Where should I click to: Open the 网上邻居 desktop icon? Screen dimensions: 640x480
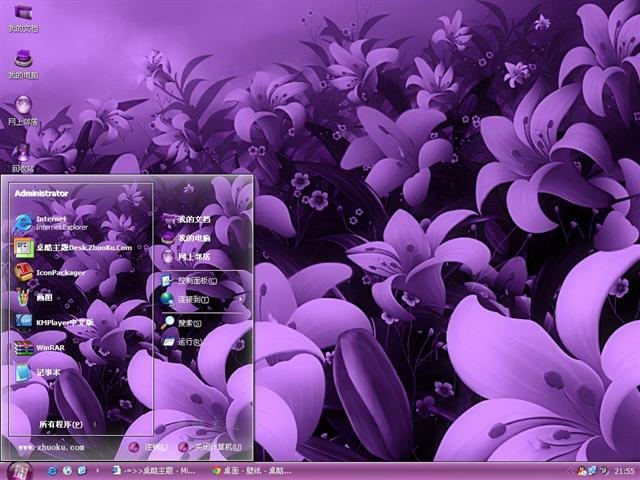[23, 111]
